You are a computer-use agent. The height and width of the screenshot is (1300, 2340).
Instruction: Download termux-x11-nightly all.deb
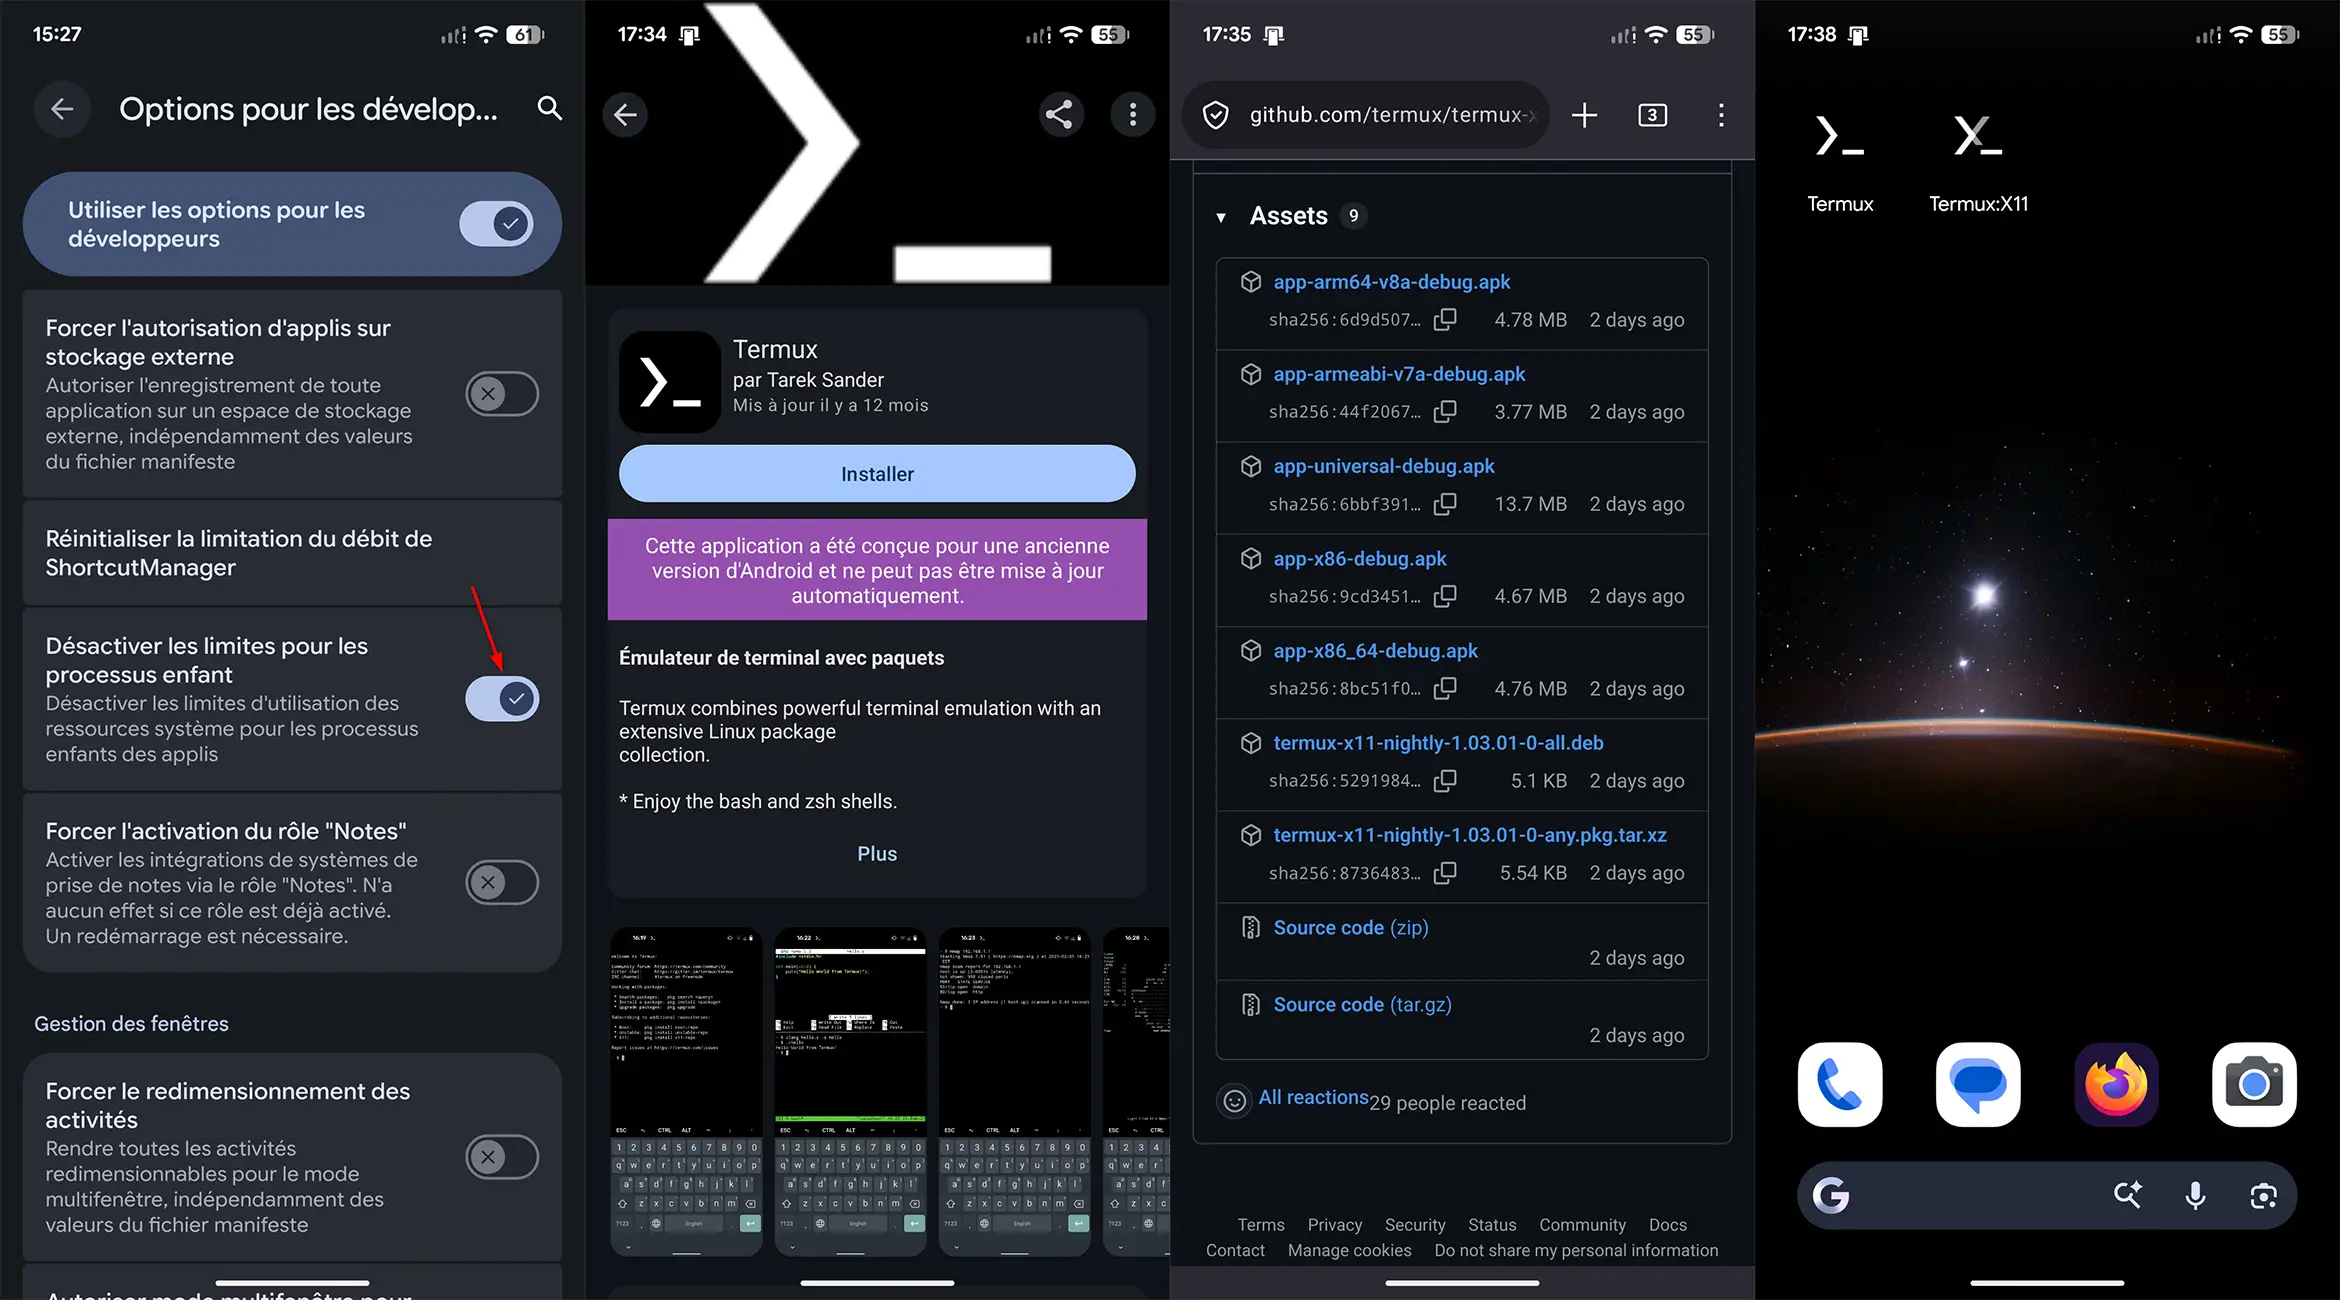(1438, 743)
